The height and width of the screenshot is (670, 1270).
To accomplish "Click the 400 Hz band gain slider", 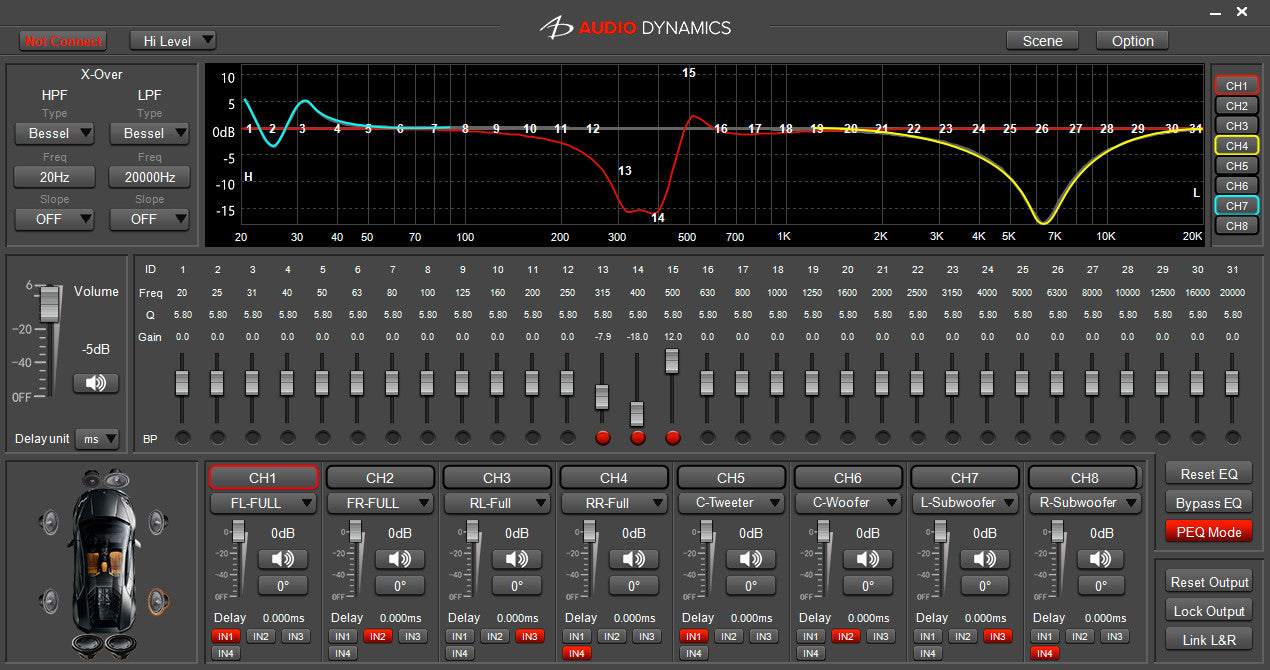I will 637,412.
